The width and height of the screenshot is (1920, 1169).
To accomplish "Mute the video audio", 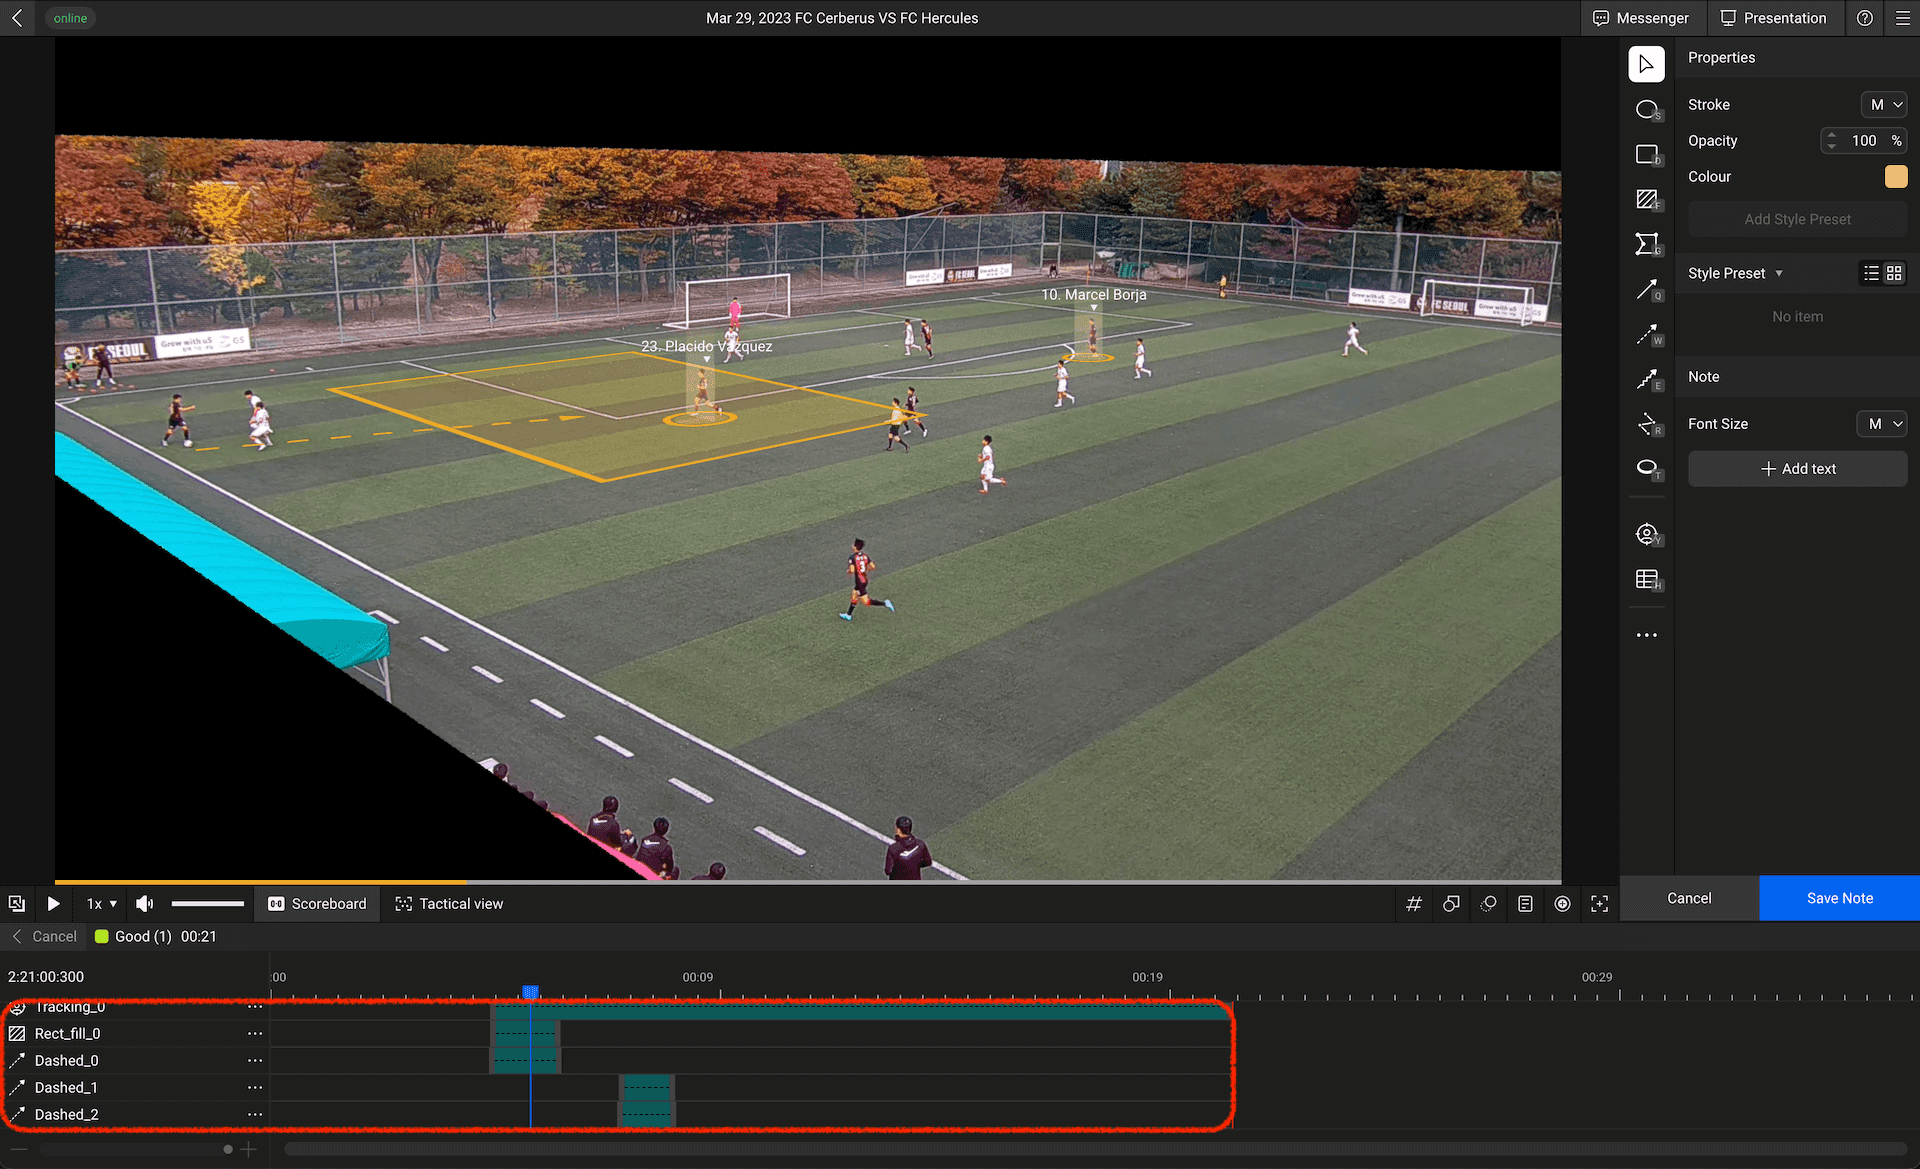I will 145,904.
